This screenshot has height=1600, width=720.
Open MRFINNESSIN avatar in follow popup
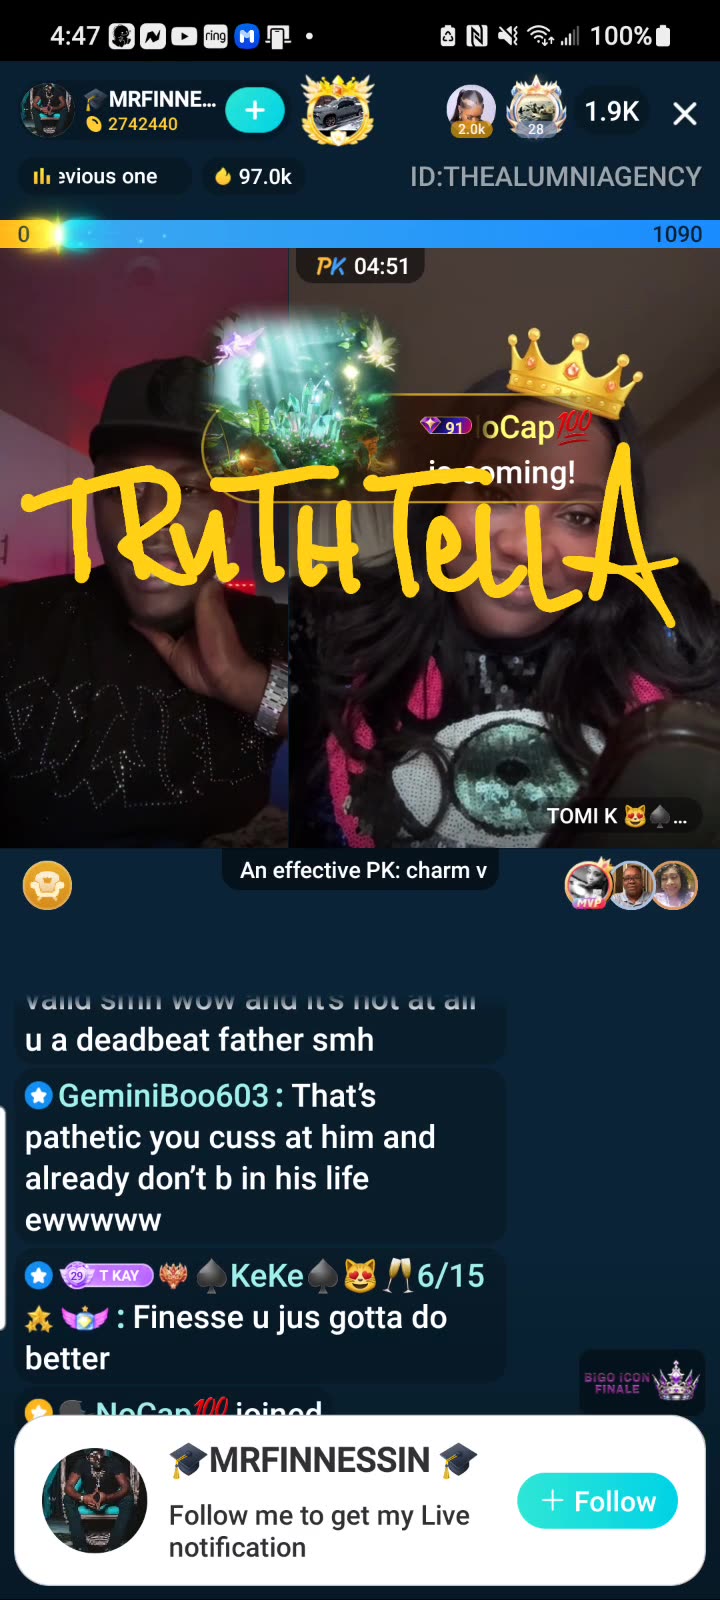[x=94, y=1500]
